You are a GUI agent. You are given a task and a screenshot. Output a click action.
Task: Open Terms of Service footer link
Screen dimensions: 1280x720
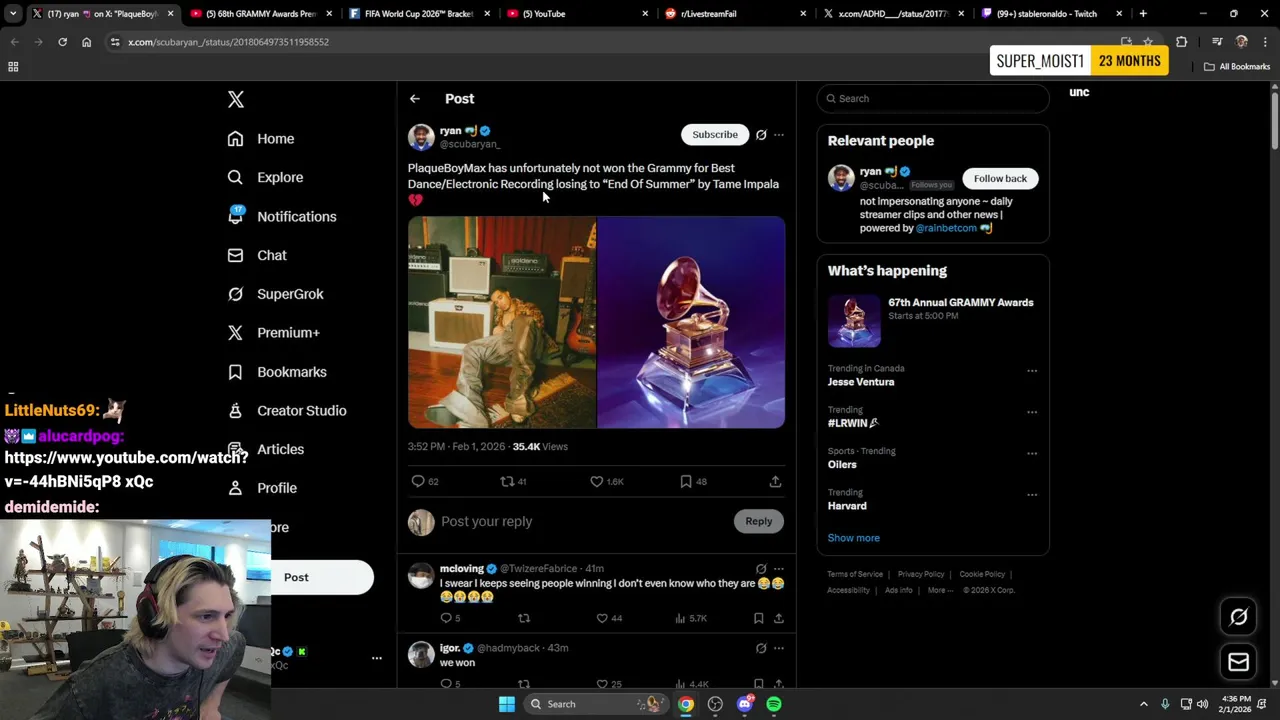(855, 575)
